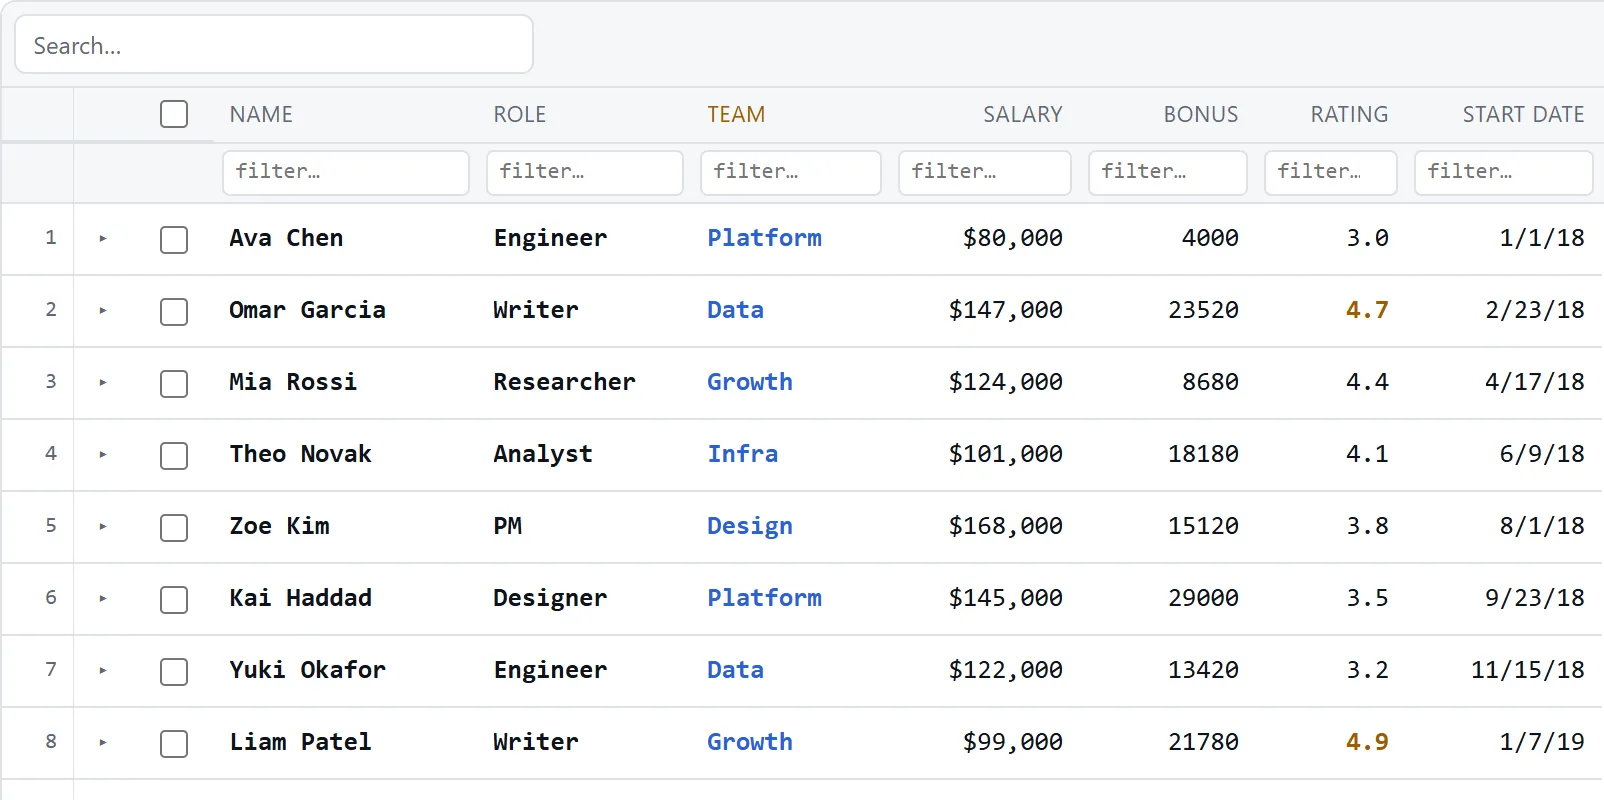Image resolution: width=1604 pixels, height=800 pixels.
Task: Click the TEAM filter field
Action: pyautogui.click(x=791, y=172)
